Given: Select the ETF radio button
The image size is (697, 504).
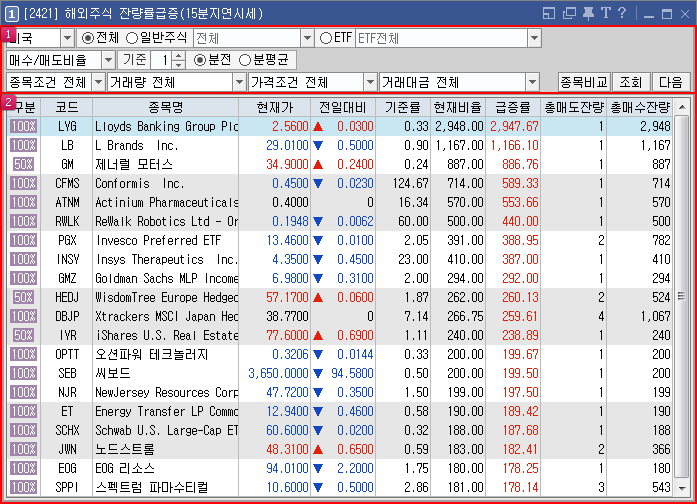Looking at the screenshot, I should [326, 39].
